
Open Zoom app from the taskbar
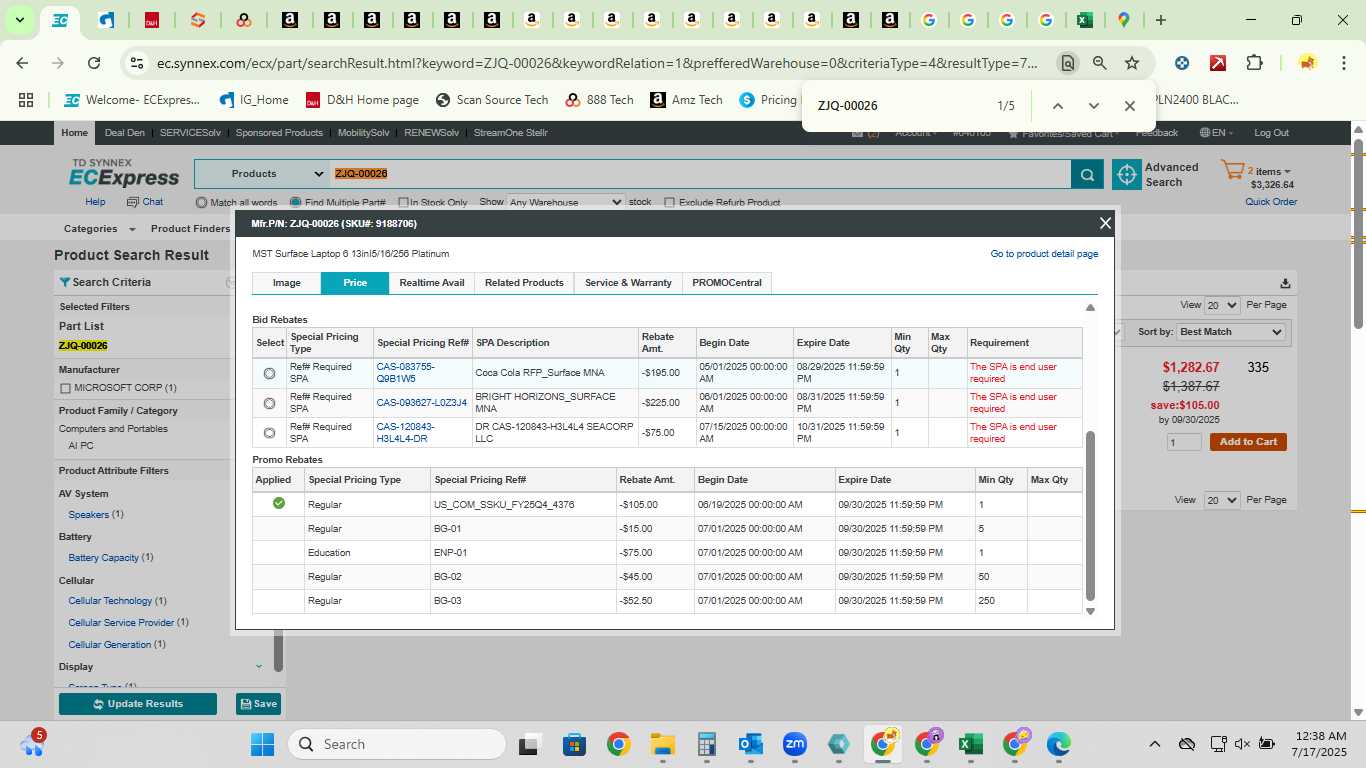tap(795, 744)
